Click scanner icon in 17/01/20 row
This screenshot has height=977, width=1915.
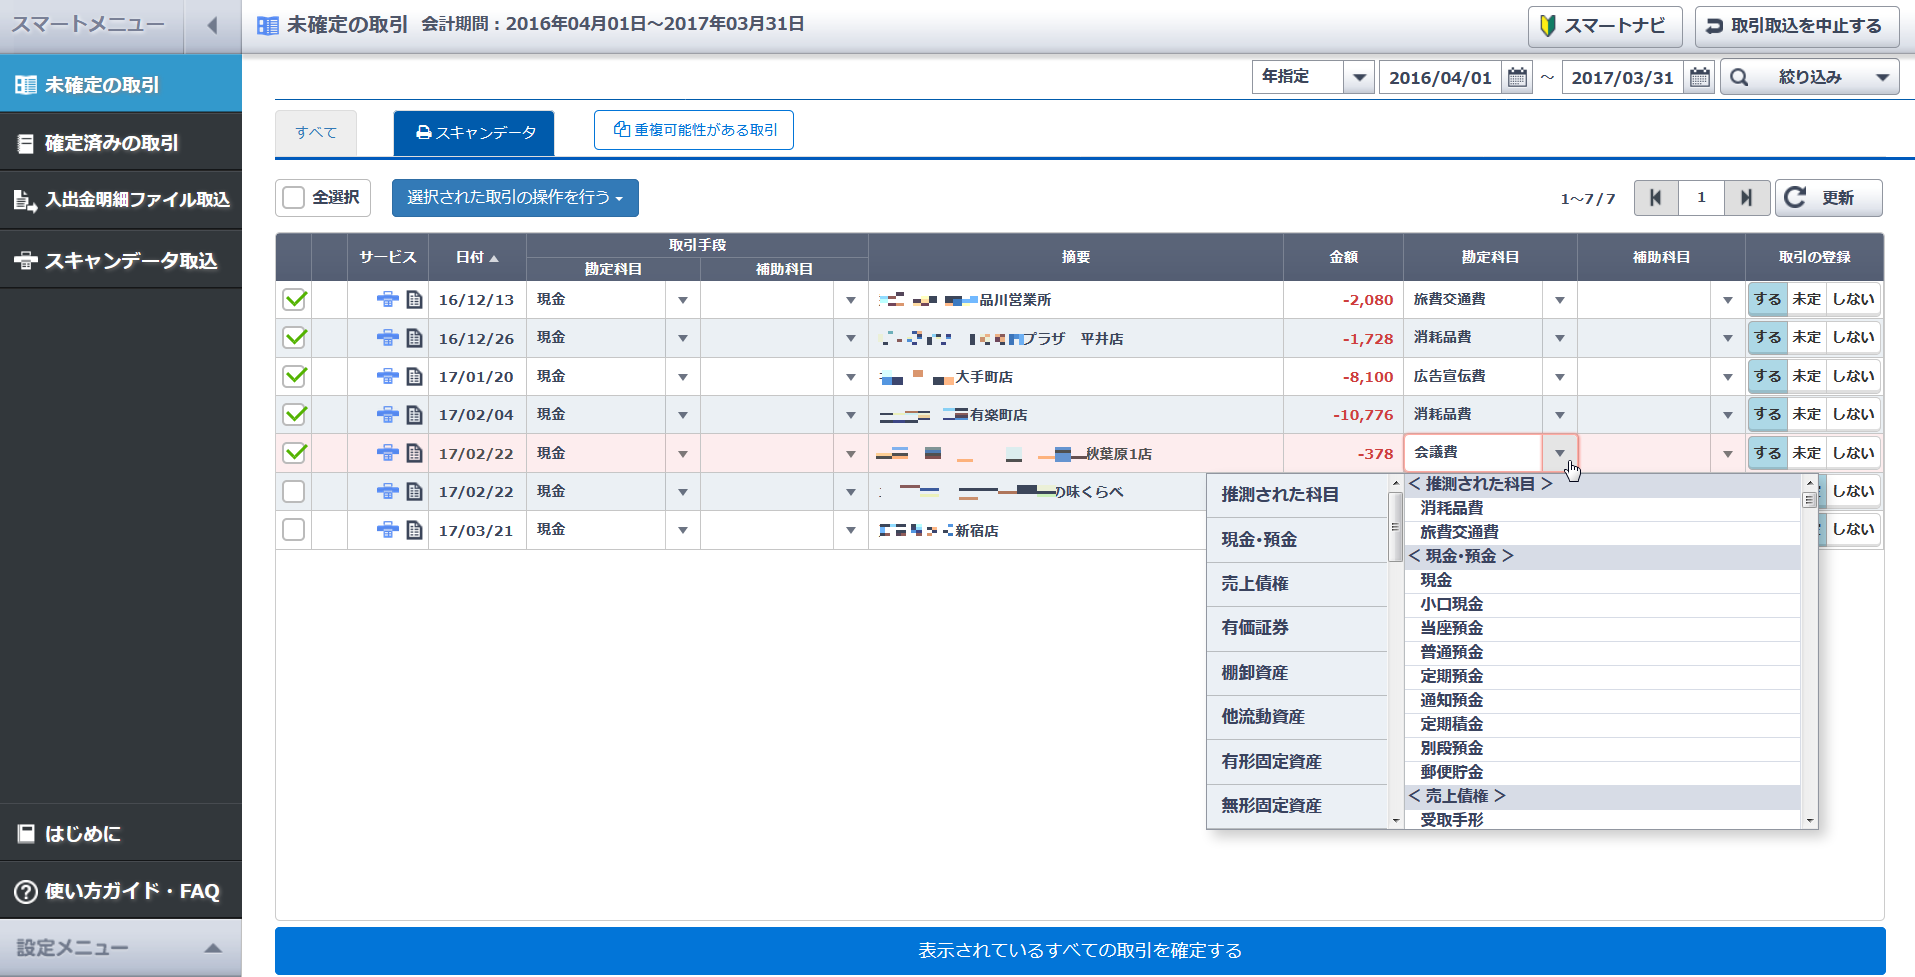point(387,376)
